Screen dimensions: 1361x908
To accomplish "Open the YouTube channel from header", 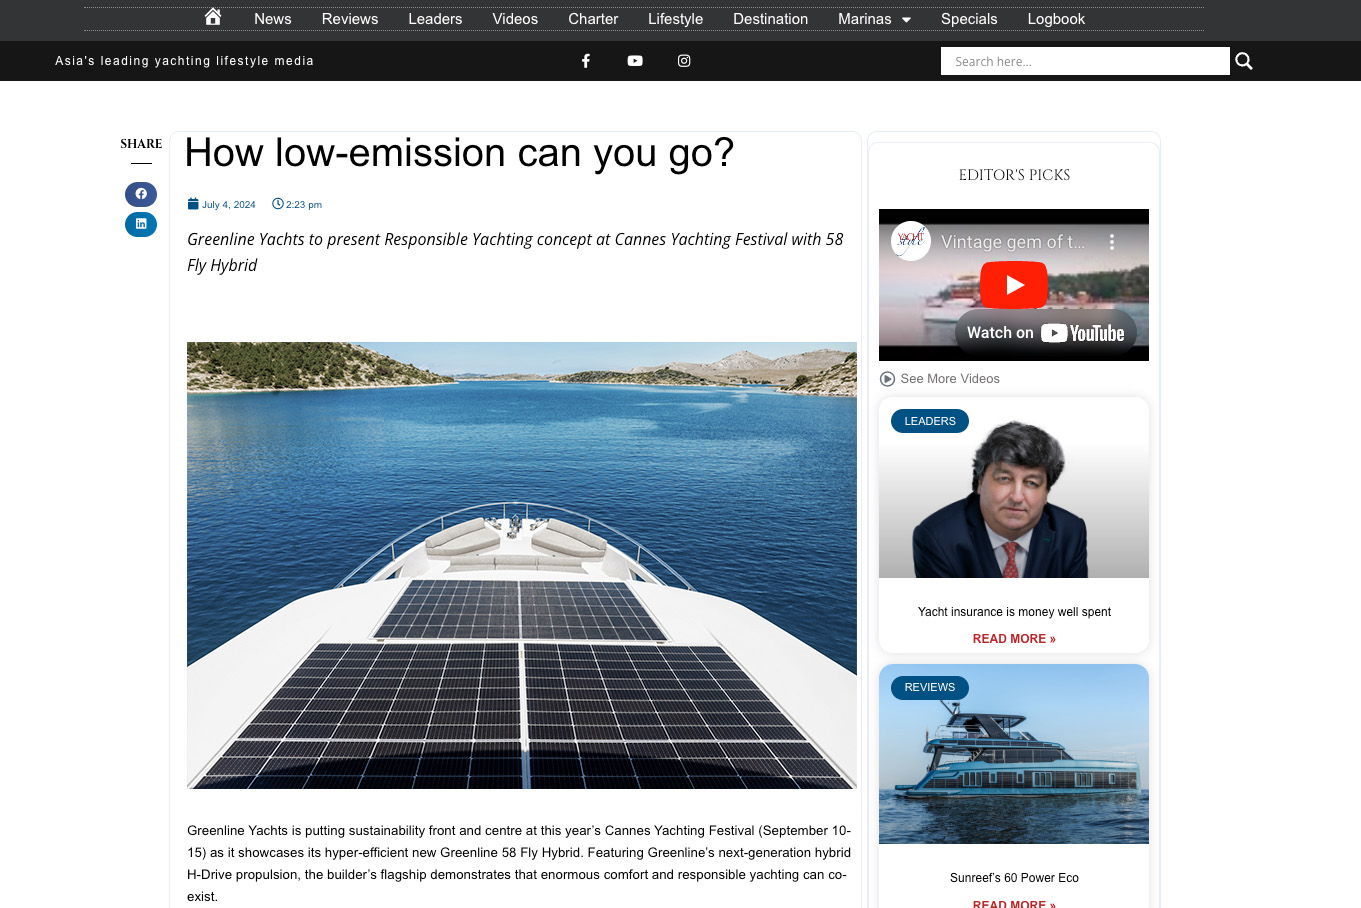I will [635, 61].
